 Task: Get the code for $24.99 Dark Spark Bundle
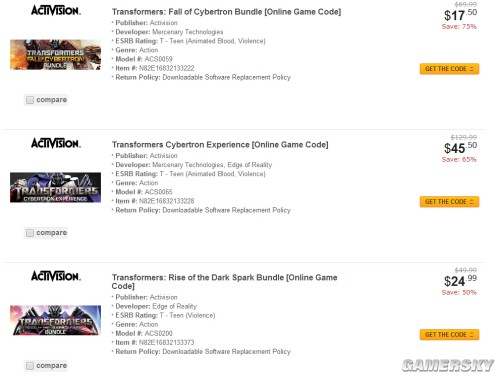449,334
